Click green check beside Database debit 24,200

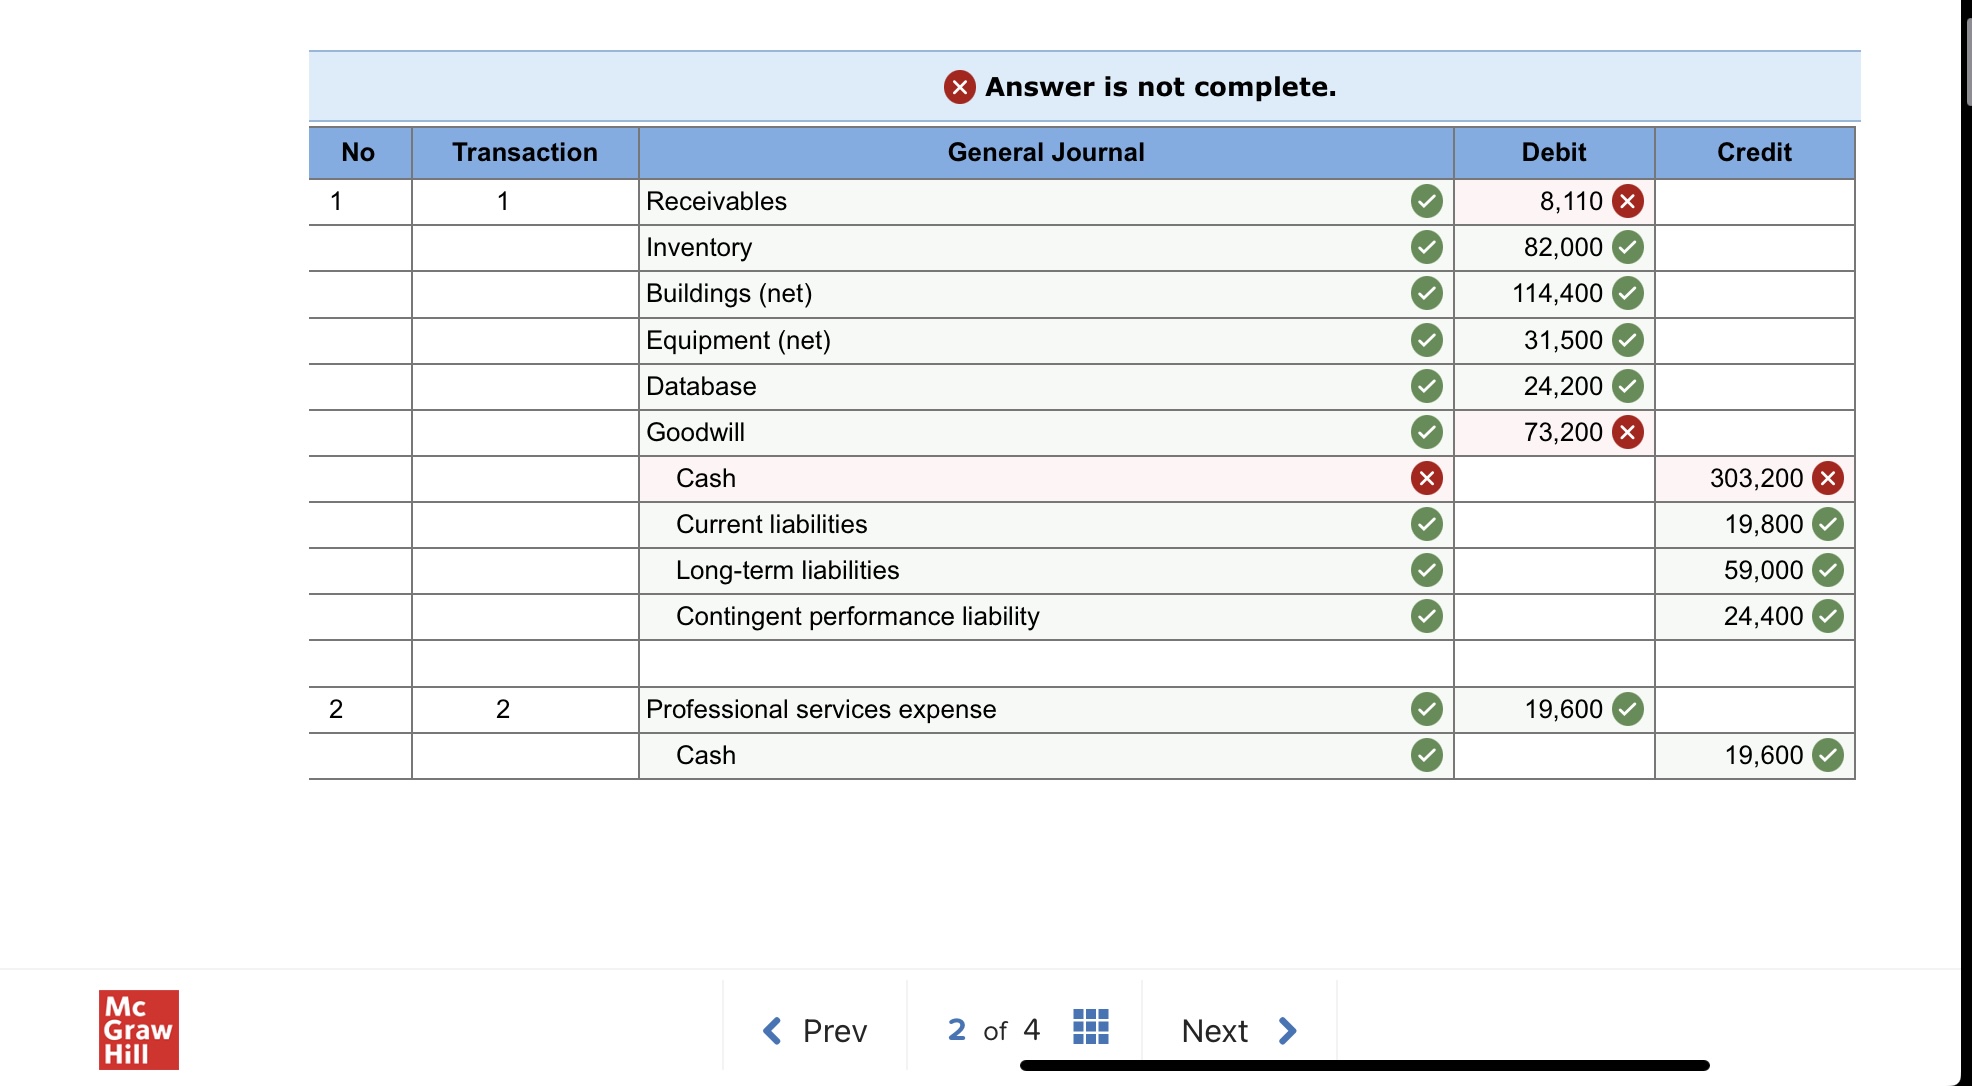click(x=1627, y=387)
